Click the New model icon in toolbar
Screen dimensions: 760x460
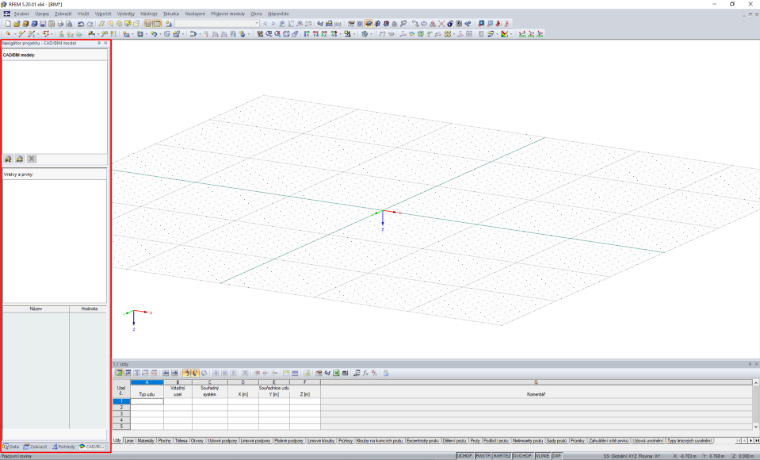[x=8, y=23]
